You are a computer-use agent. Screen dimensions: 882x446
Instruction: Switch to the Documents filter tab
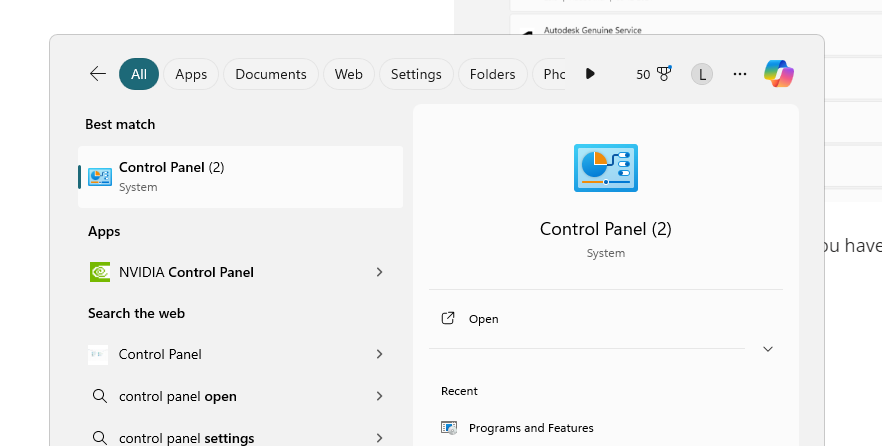point(271,74)
